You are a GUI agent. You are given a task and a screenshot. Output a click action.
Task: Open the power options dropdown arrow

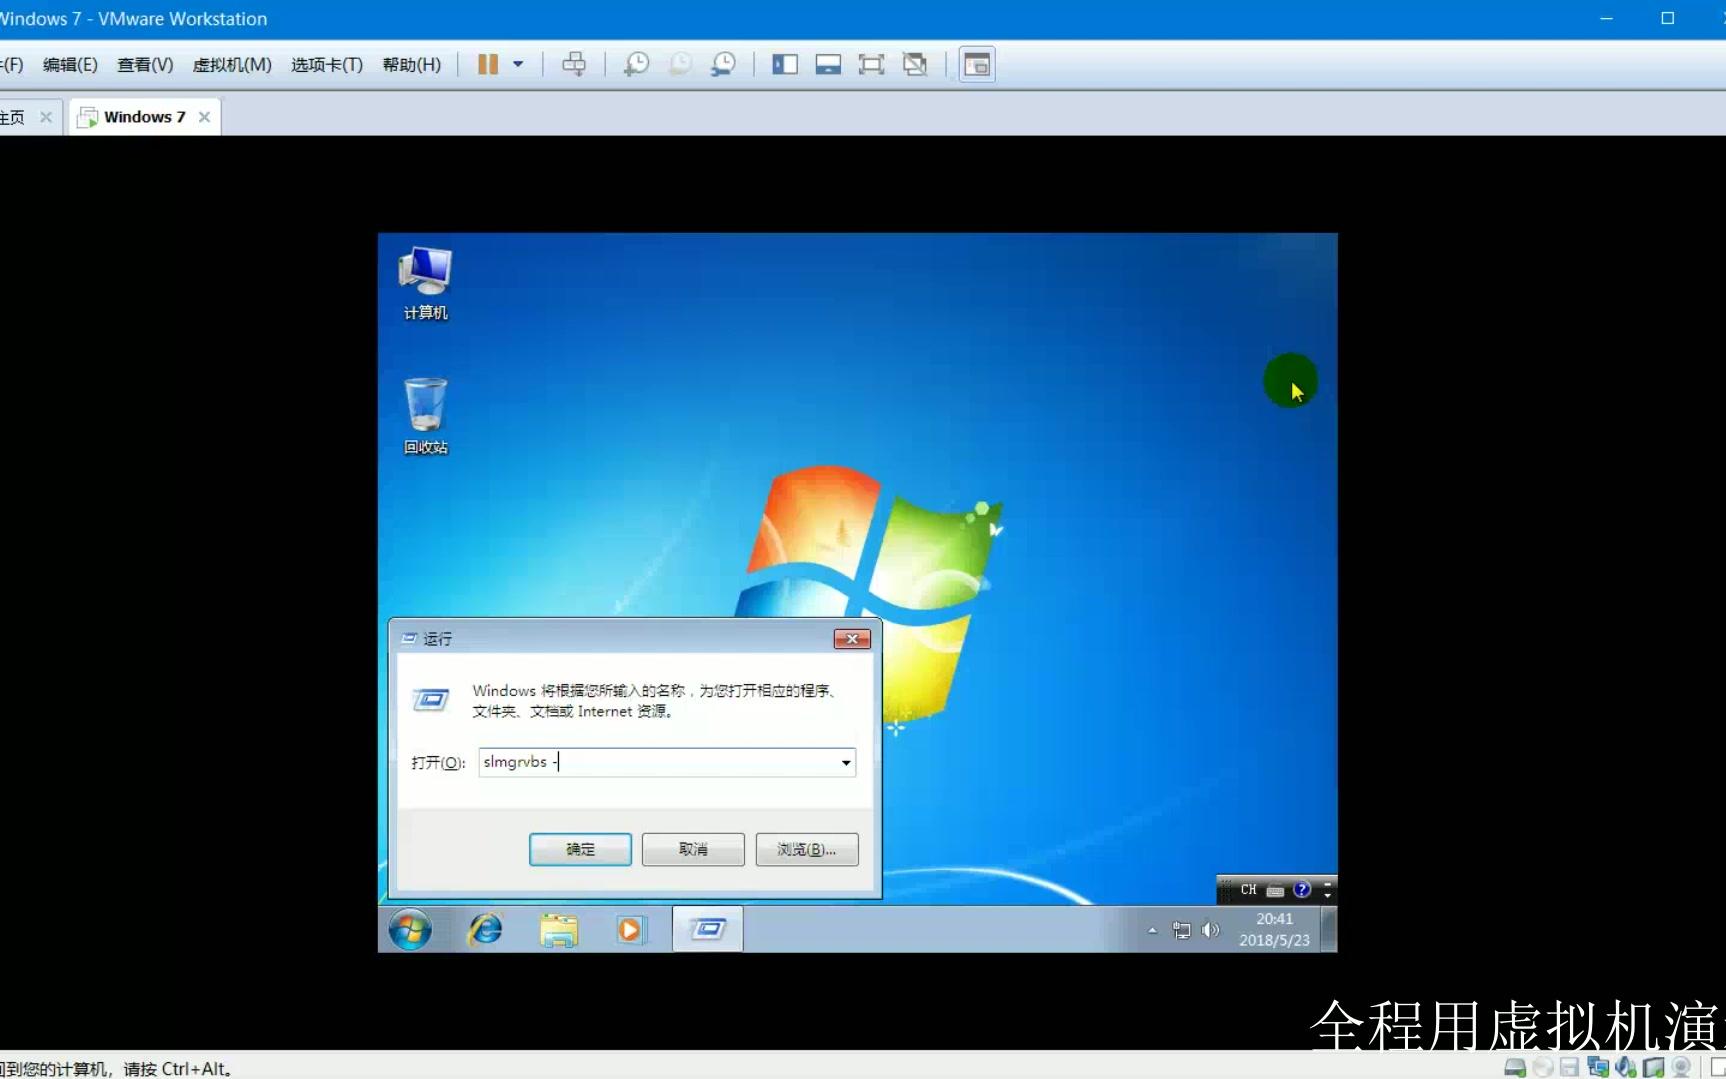pos(518,64)
